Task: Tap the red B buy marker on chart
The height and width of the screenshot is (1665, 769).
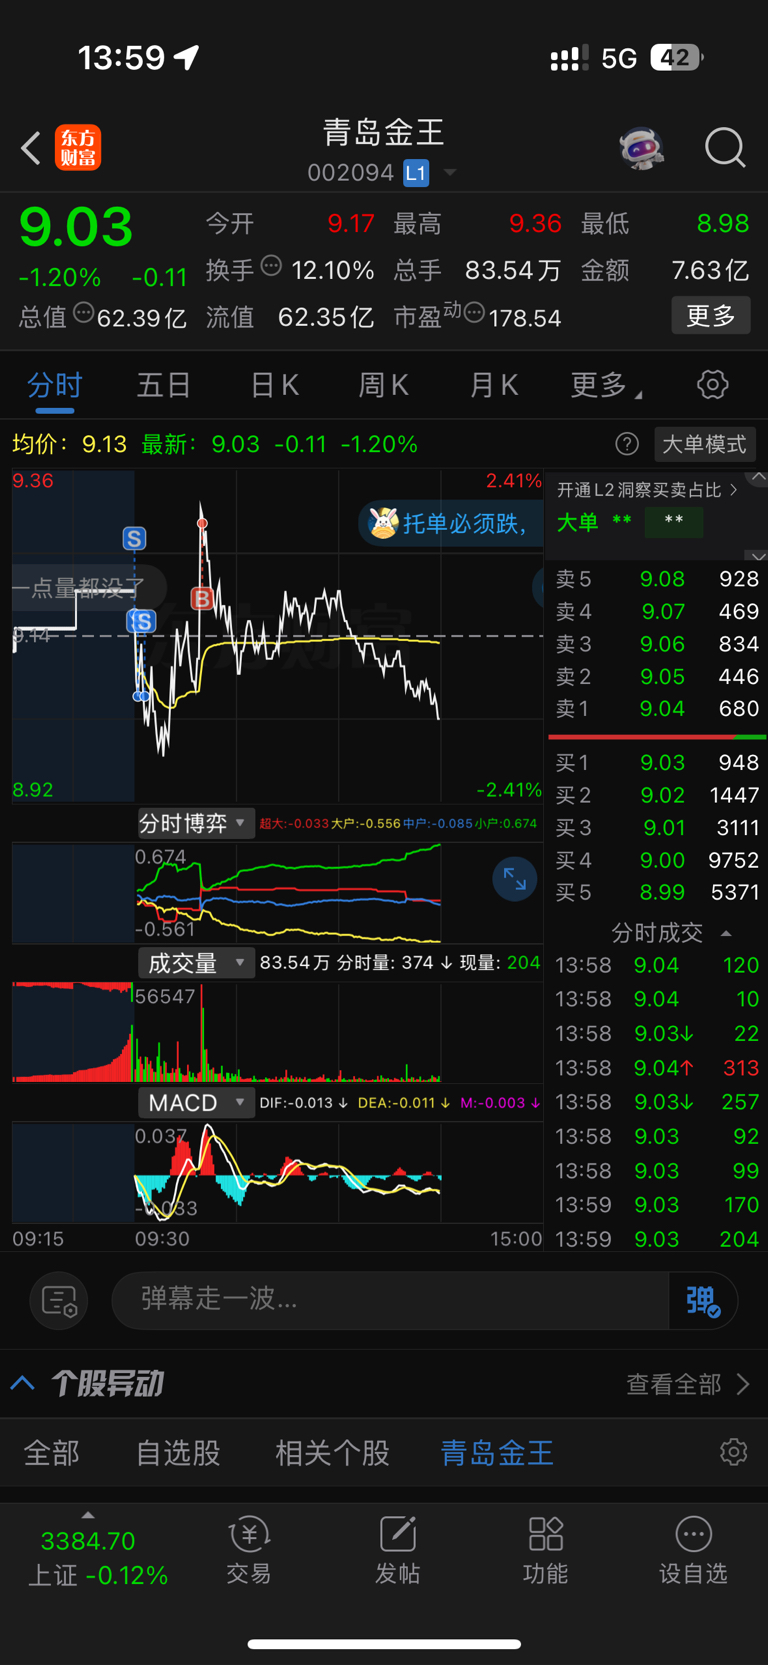Action: point(202,598)
